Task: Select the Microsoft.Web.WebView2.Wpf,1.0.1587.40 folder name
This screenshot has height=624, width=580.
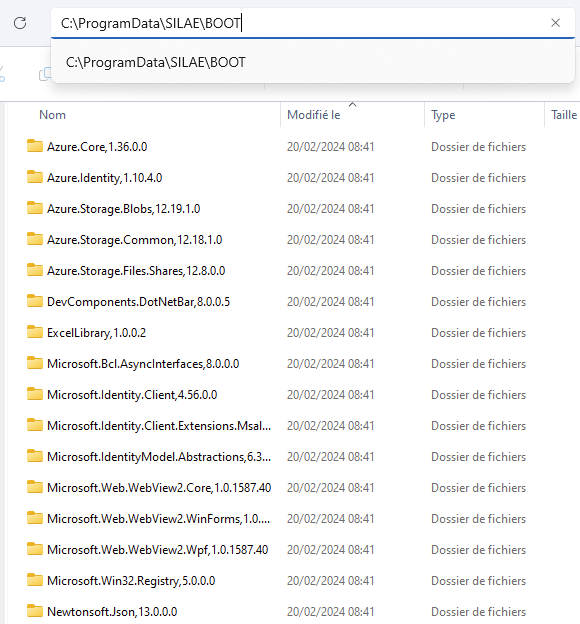Action: 158,550
